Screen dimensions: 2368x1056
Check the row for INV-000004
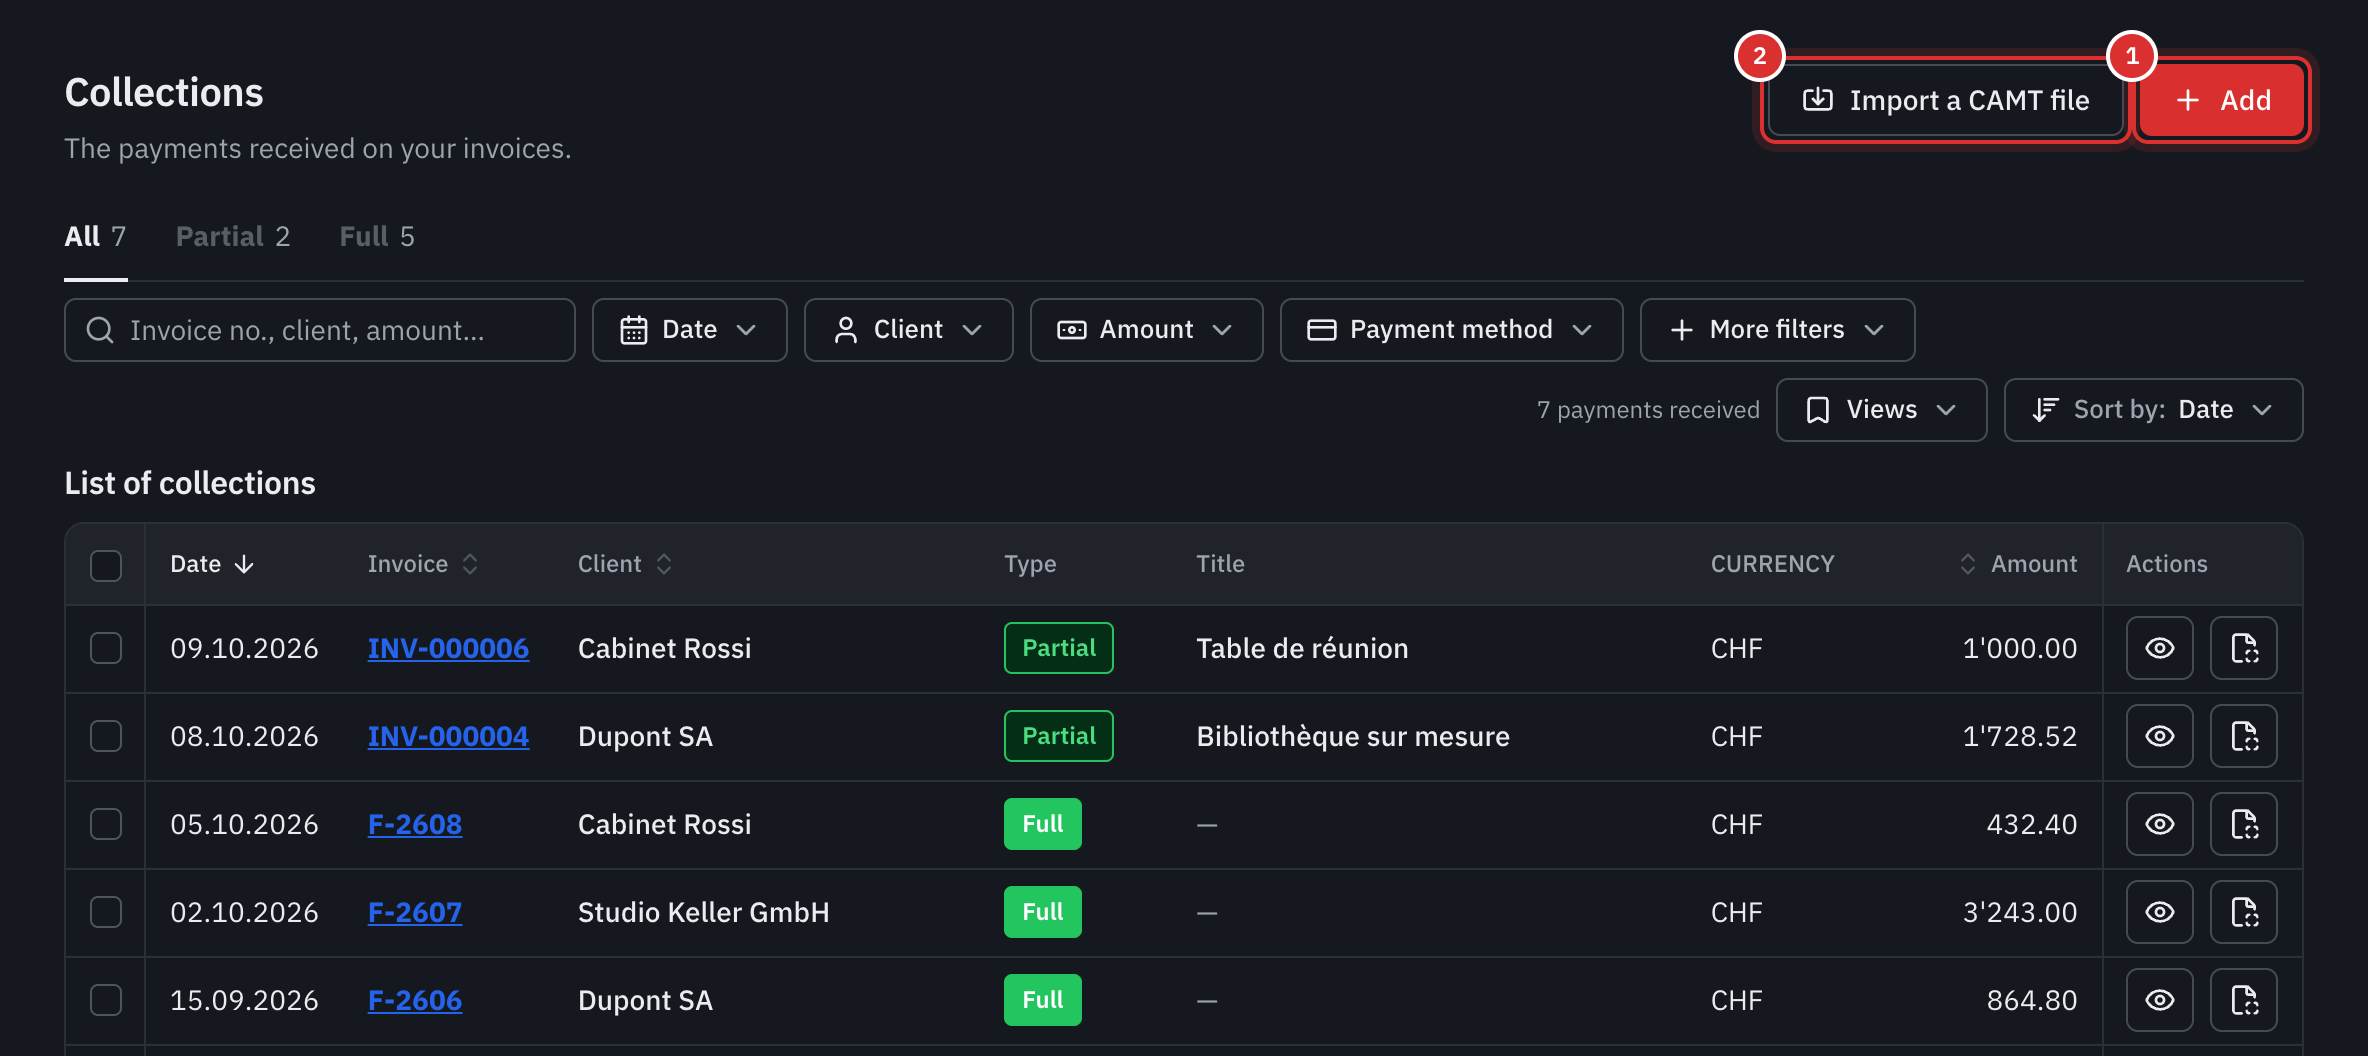click(x=106, y=736)
